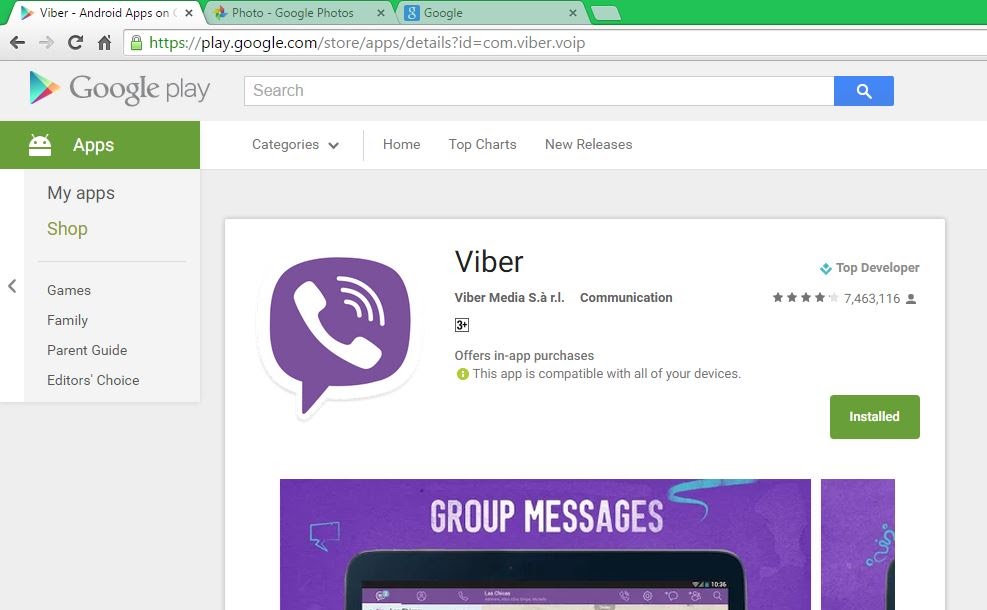Open the Parent Guide link
The height and width of the screenshot is (610, 987).
(x=87, y=350)
